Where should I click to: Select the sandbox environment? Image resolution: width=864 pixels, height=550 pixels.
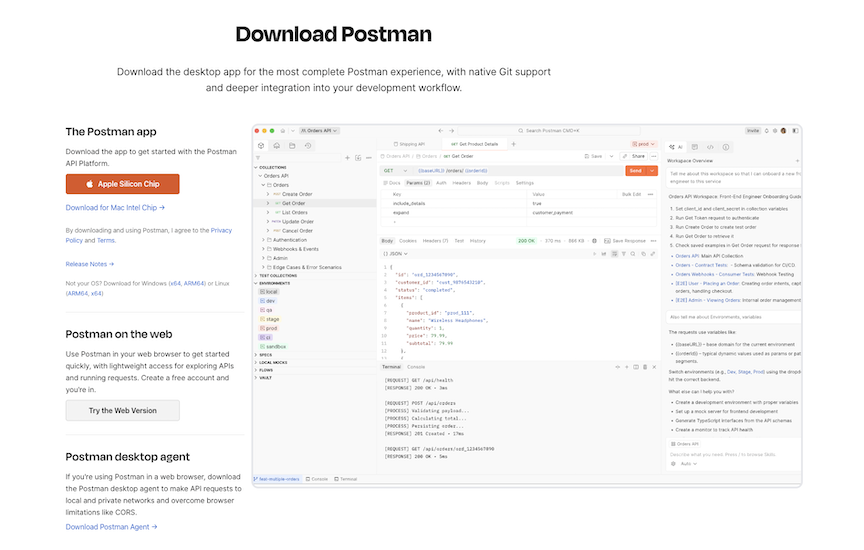pyautogui.click(x=273, y=347)
